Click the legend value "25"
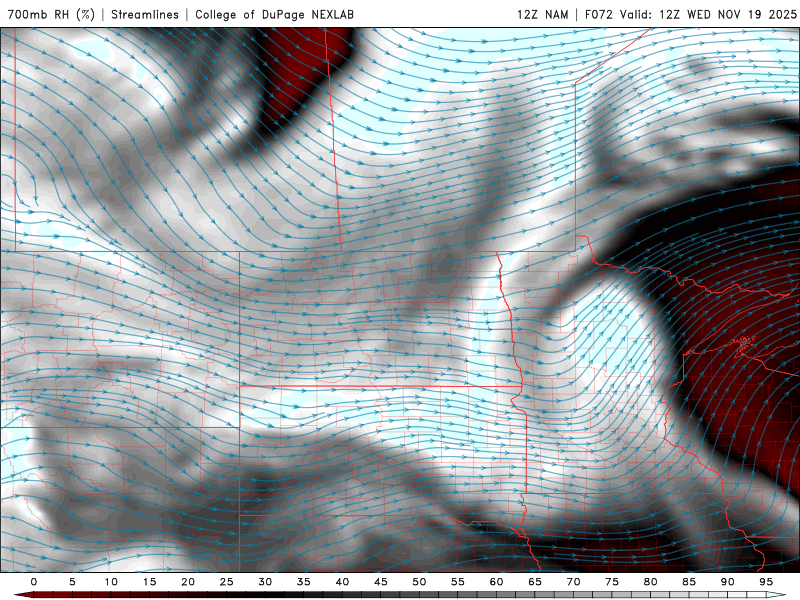Viewport: 800px width, 600px height. point(226,582)
